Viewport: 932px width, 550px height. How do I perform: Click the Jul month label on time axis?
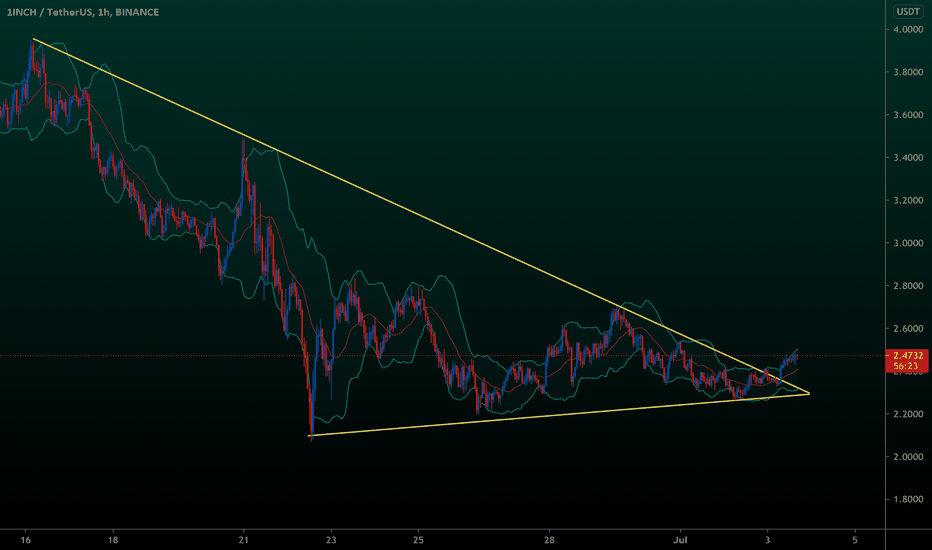680,540
